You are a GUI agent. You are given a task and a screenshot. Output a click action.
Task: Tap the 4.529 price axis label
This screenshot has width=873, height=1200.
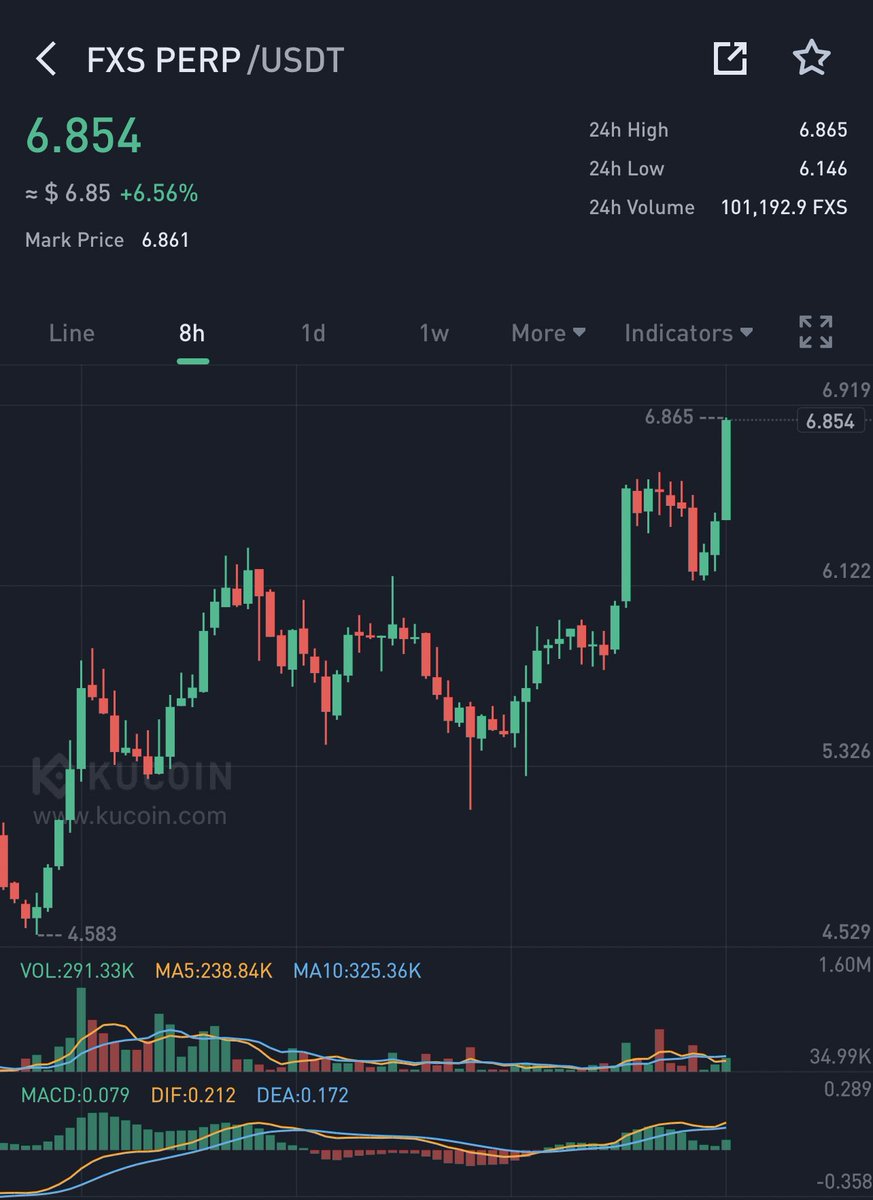[x=847, y=933]
